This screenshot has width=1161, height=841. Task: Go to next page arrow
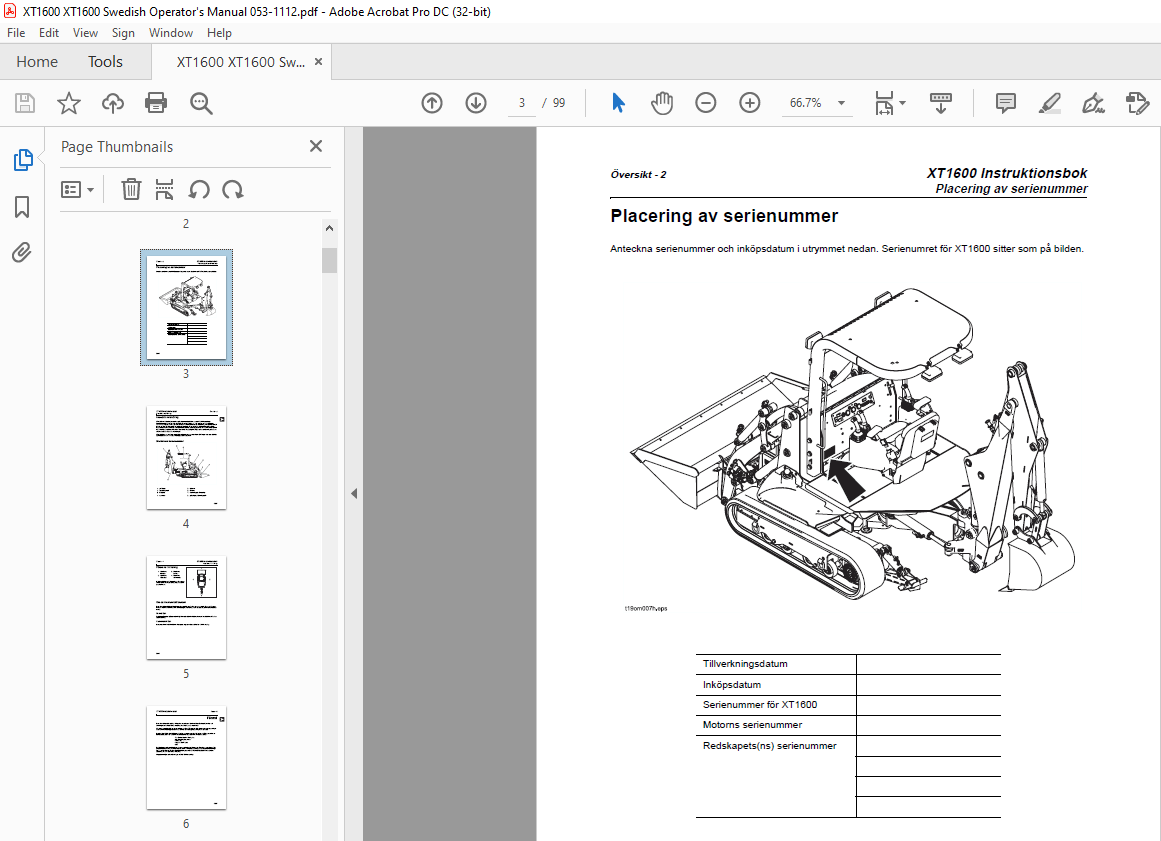[x=476, y=103]
